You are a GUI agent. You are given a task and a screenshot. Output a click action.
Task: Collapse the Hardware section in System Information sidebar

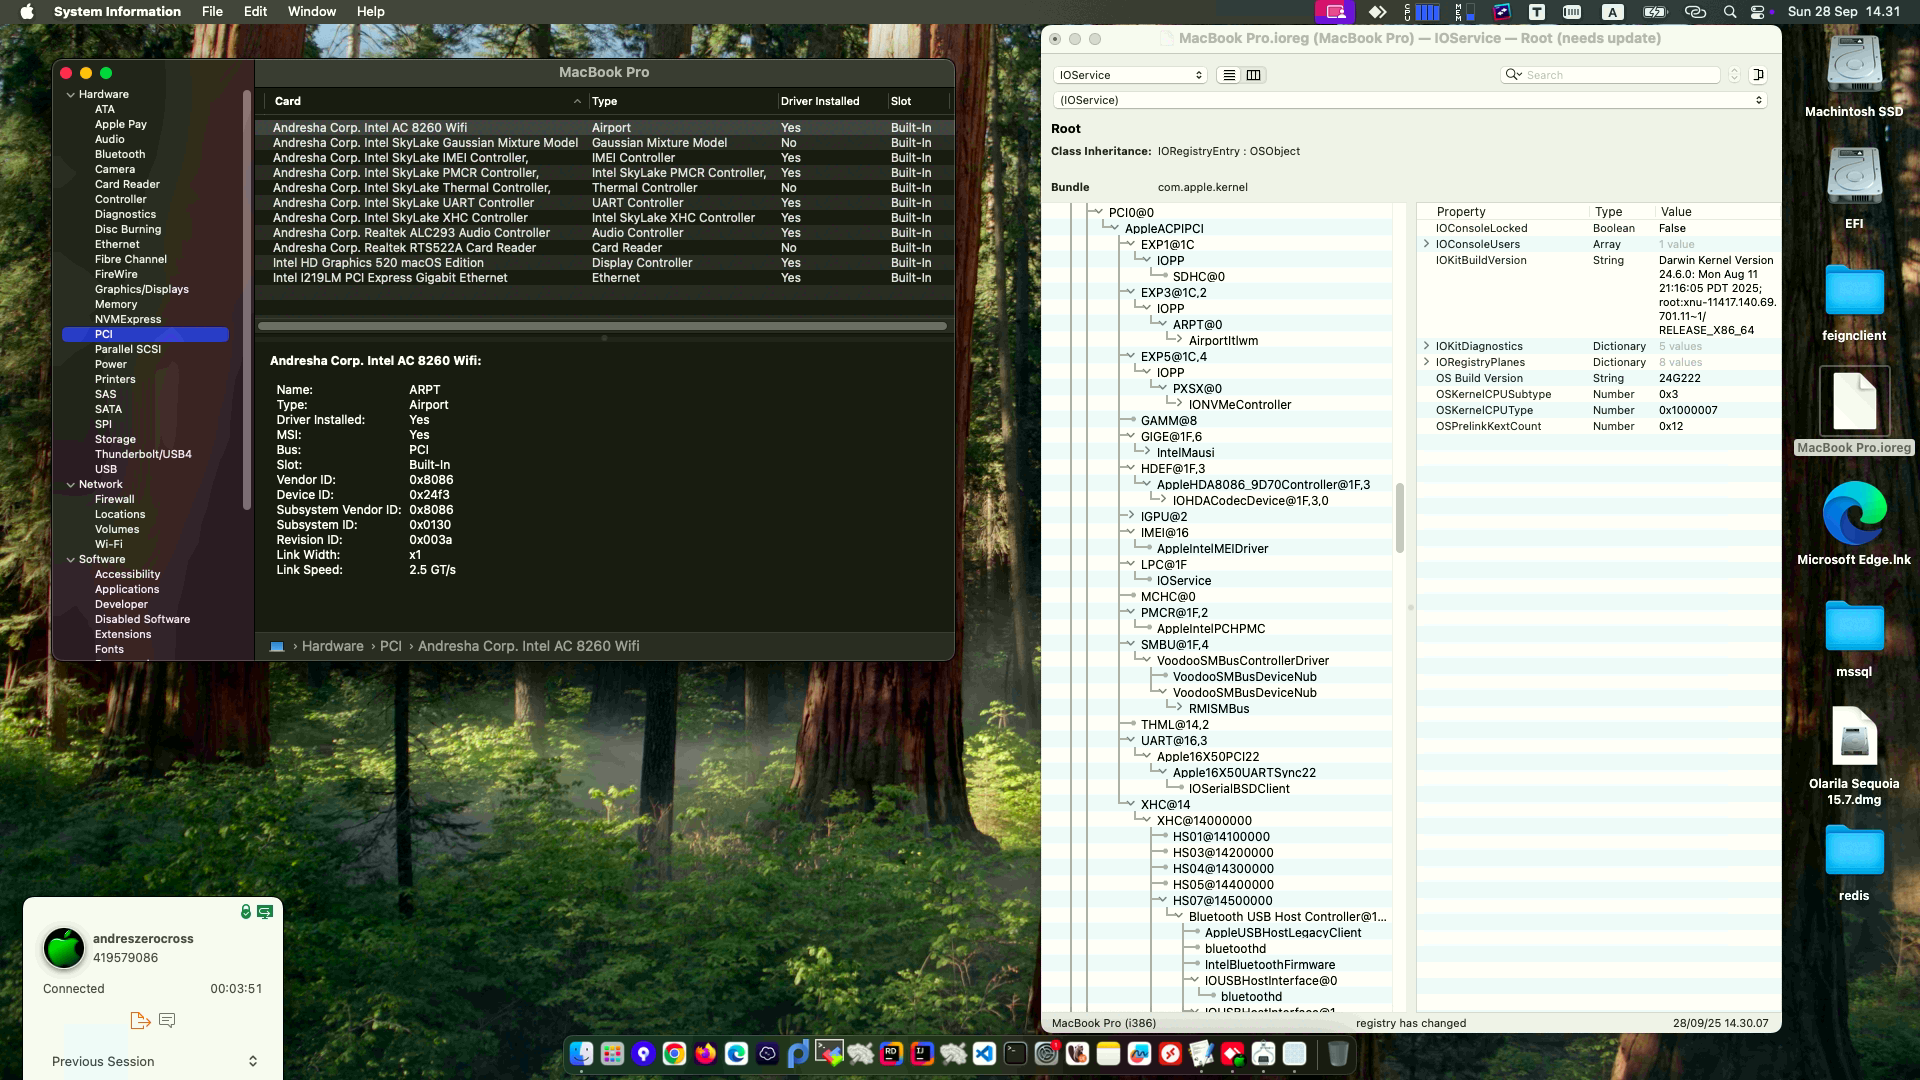point(71,94)
